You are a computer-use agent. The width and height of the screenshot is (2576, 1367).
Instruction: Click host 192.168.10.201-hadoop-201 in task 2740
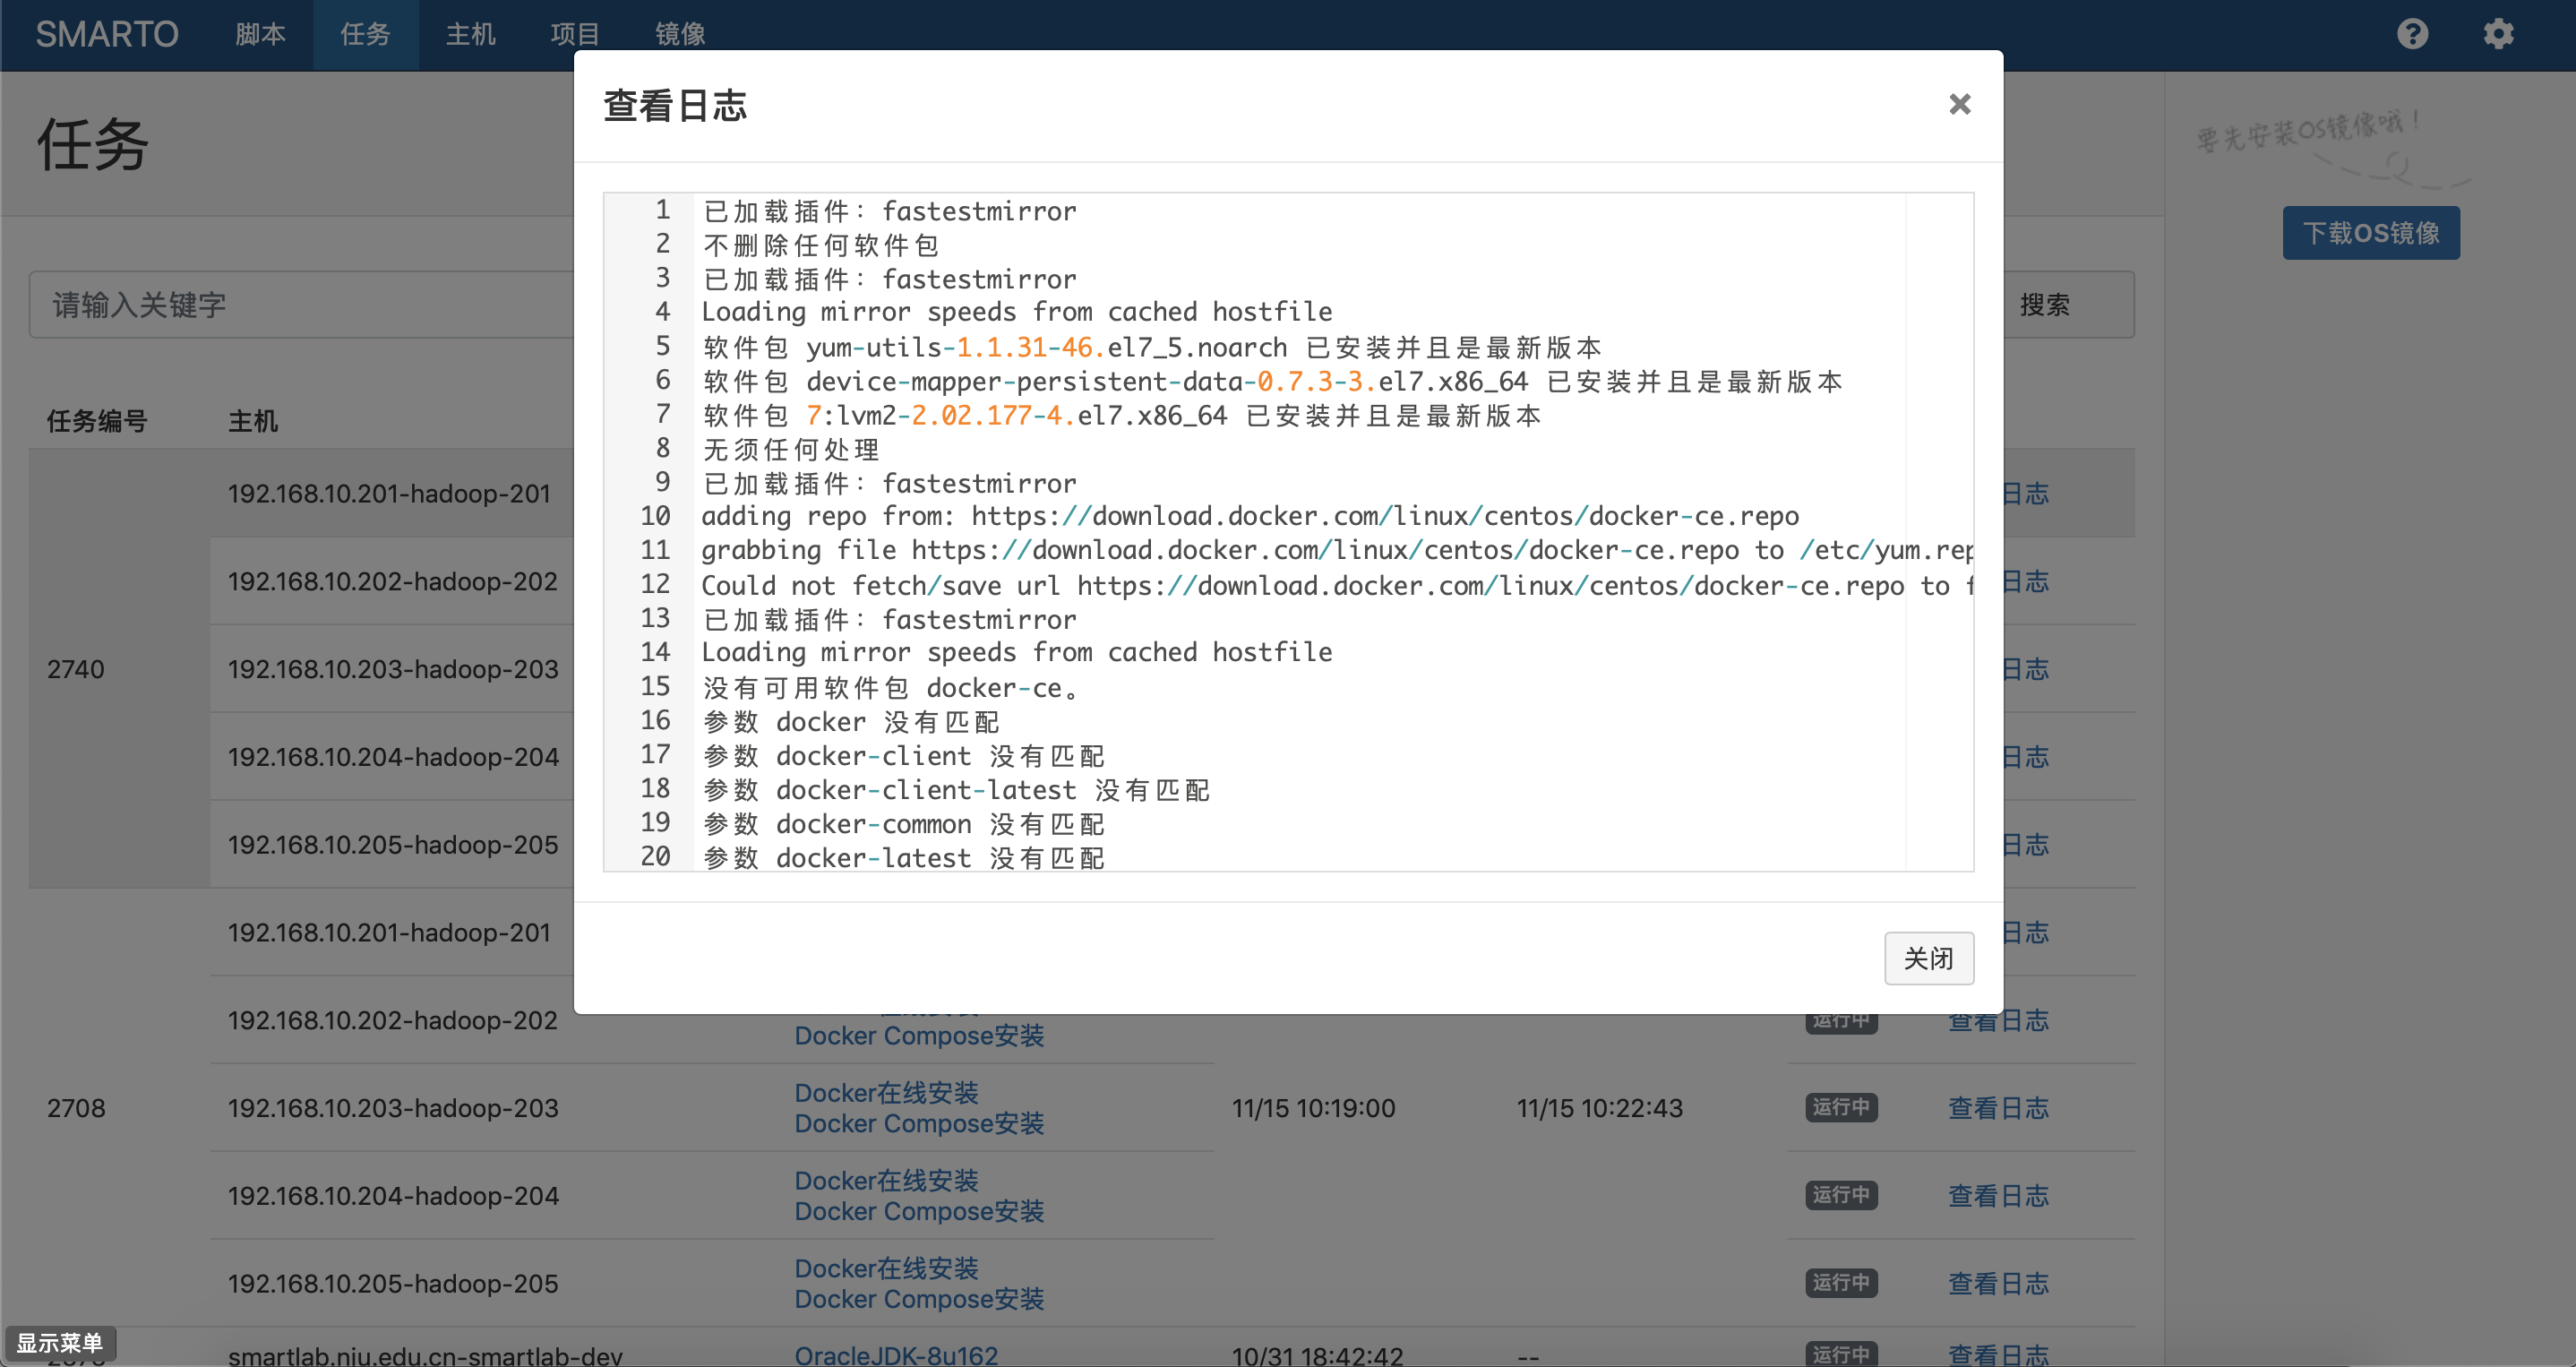click(x=389, y=493)
